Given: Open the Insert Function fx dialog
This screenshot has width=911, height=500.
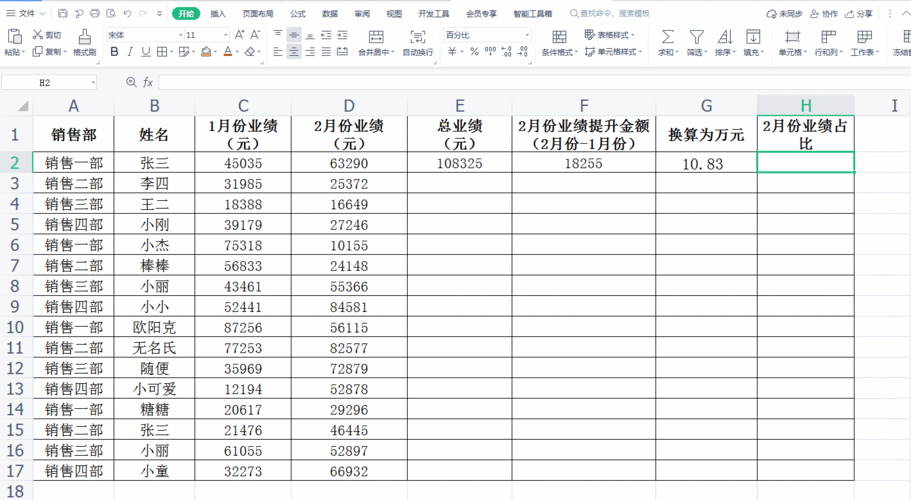Looking at the screenshot, I should click(148, 82).
